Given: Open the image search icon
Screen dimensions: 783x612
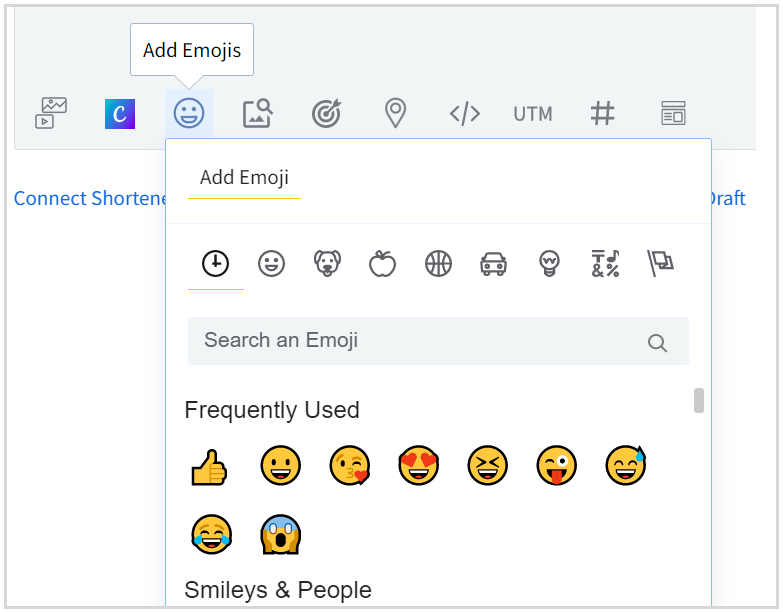Looking at the screenshot, I should click(x=257, y=113).
